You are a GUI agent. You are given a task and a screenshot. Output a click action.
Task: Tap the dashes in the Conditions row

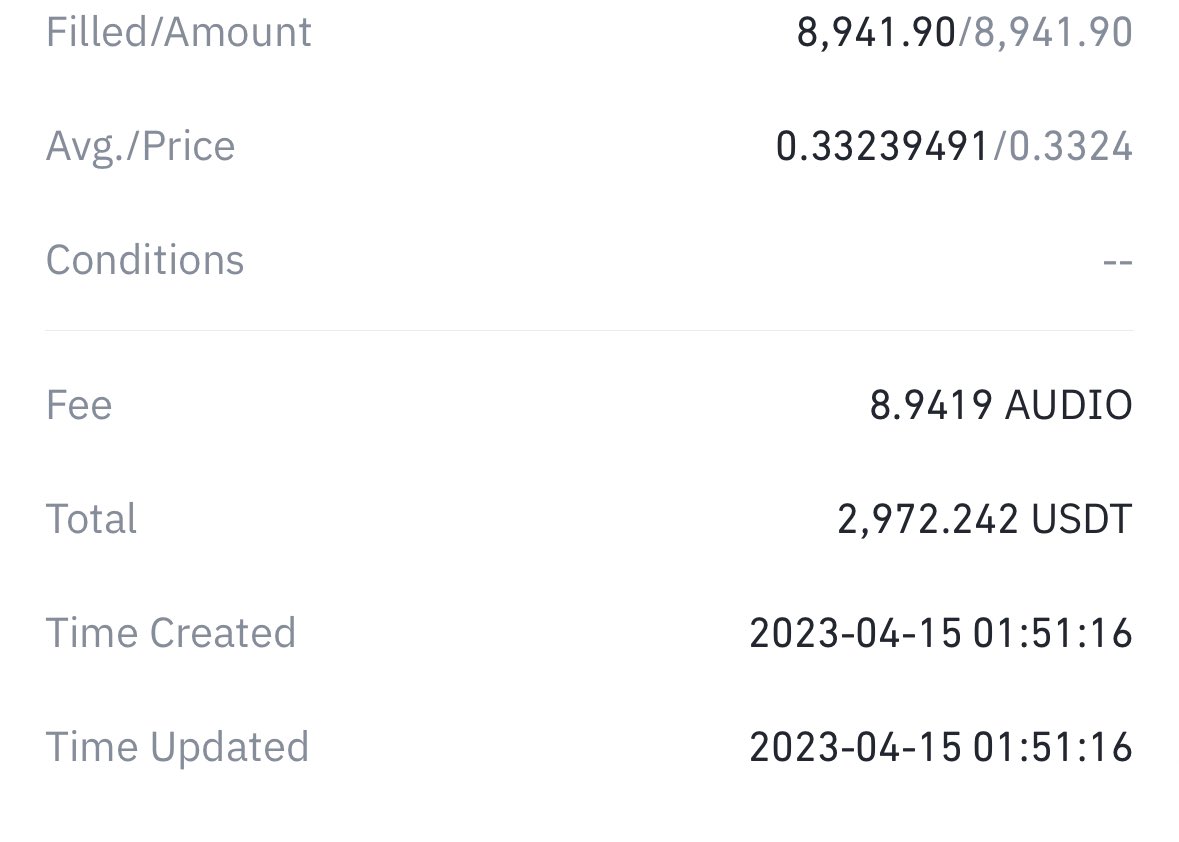click(x=1117, y=262)
